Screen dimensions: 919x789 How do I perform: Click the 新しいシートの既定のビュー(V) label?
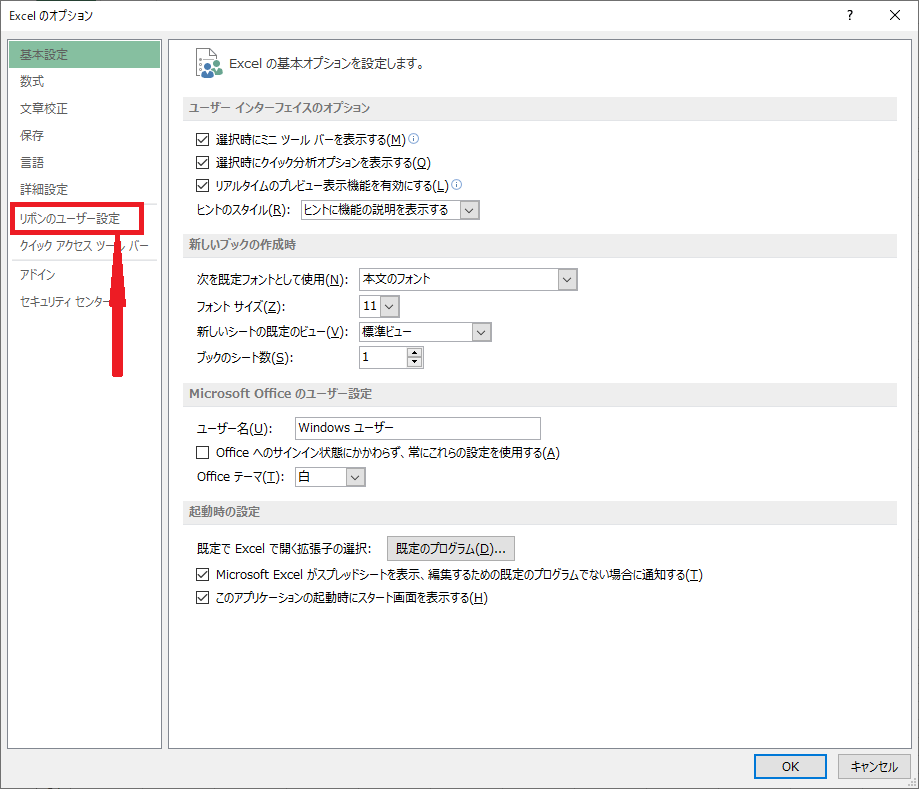pos(273,332)
